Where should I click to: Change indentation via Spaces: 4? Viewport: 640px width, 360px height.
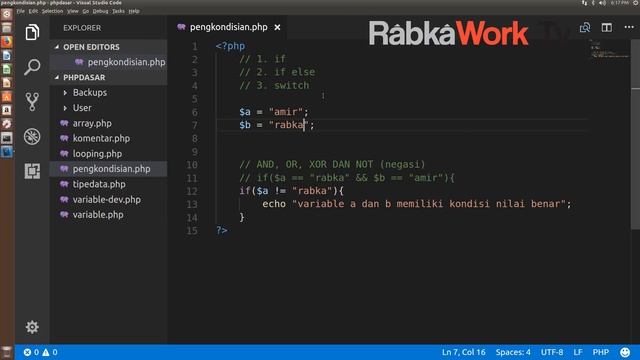513,352
